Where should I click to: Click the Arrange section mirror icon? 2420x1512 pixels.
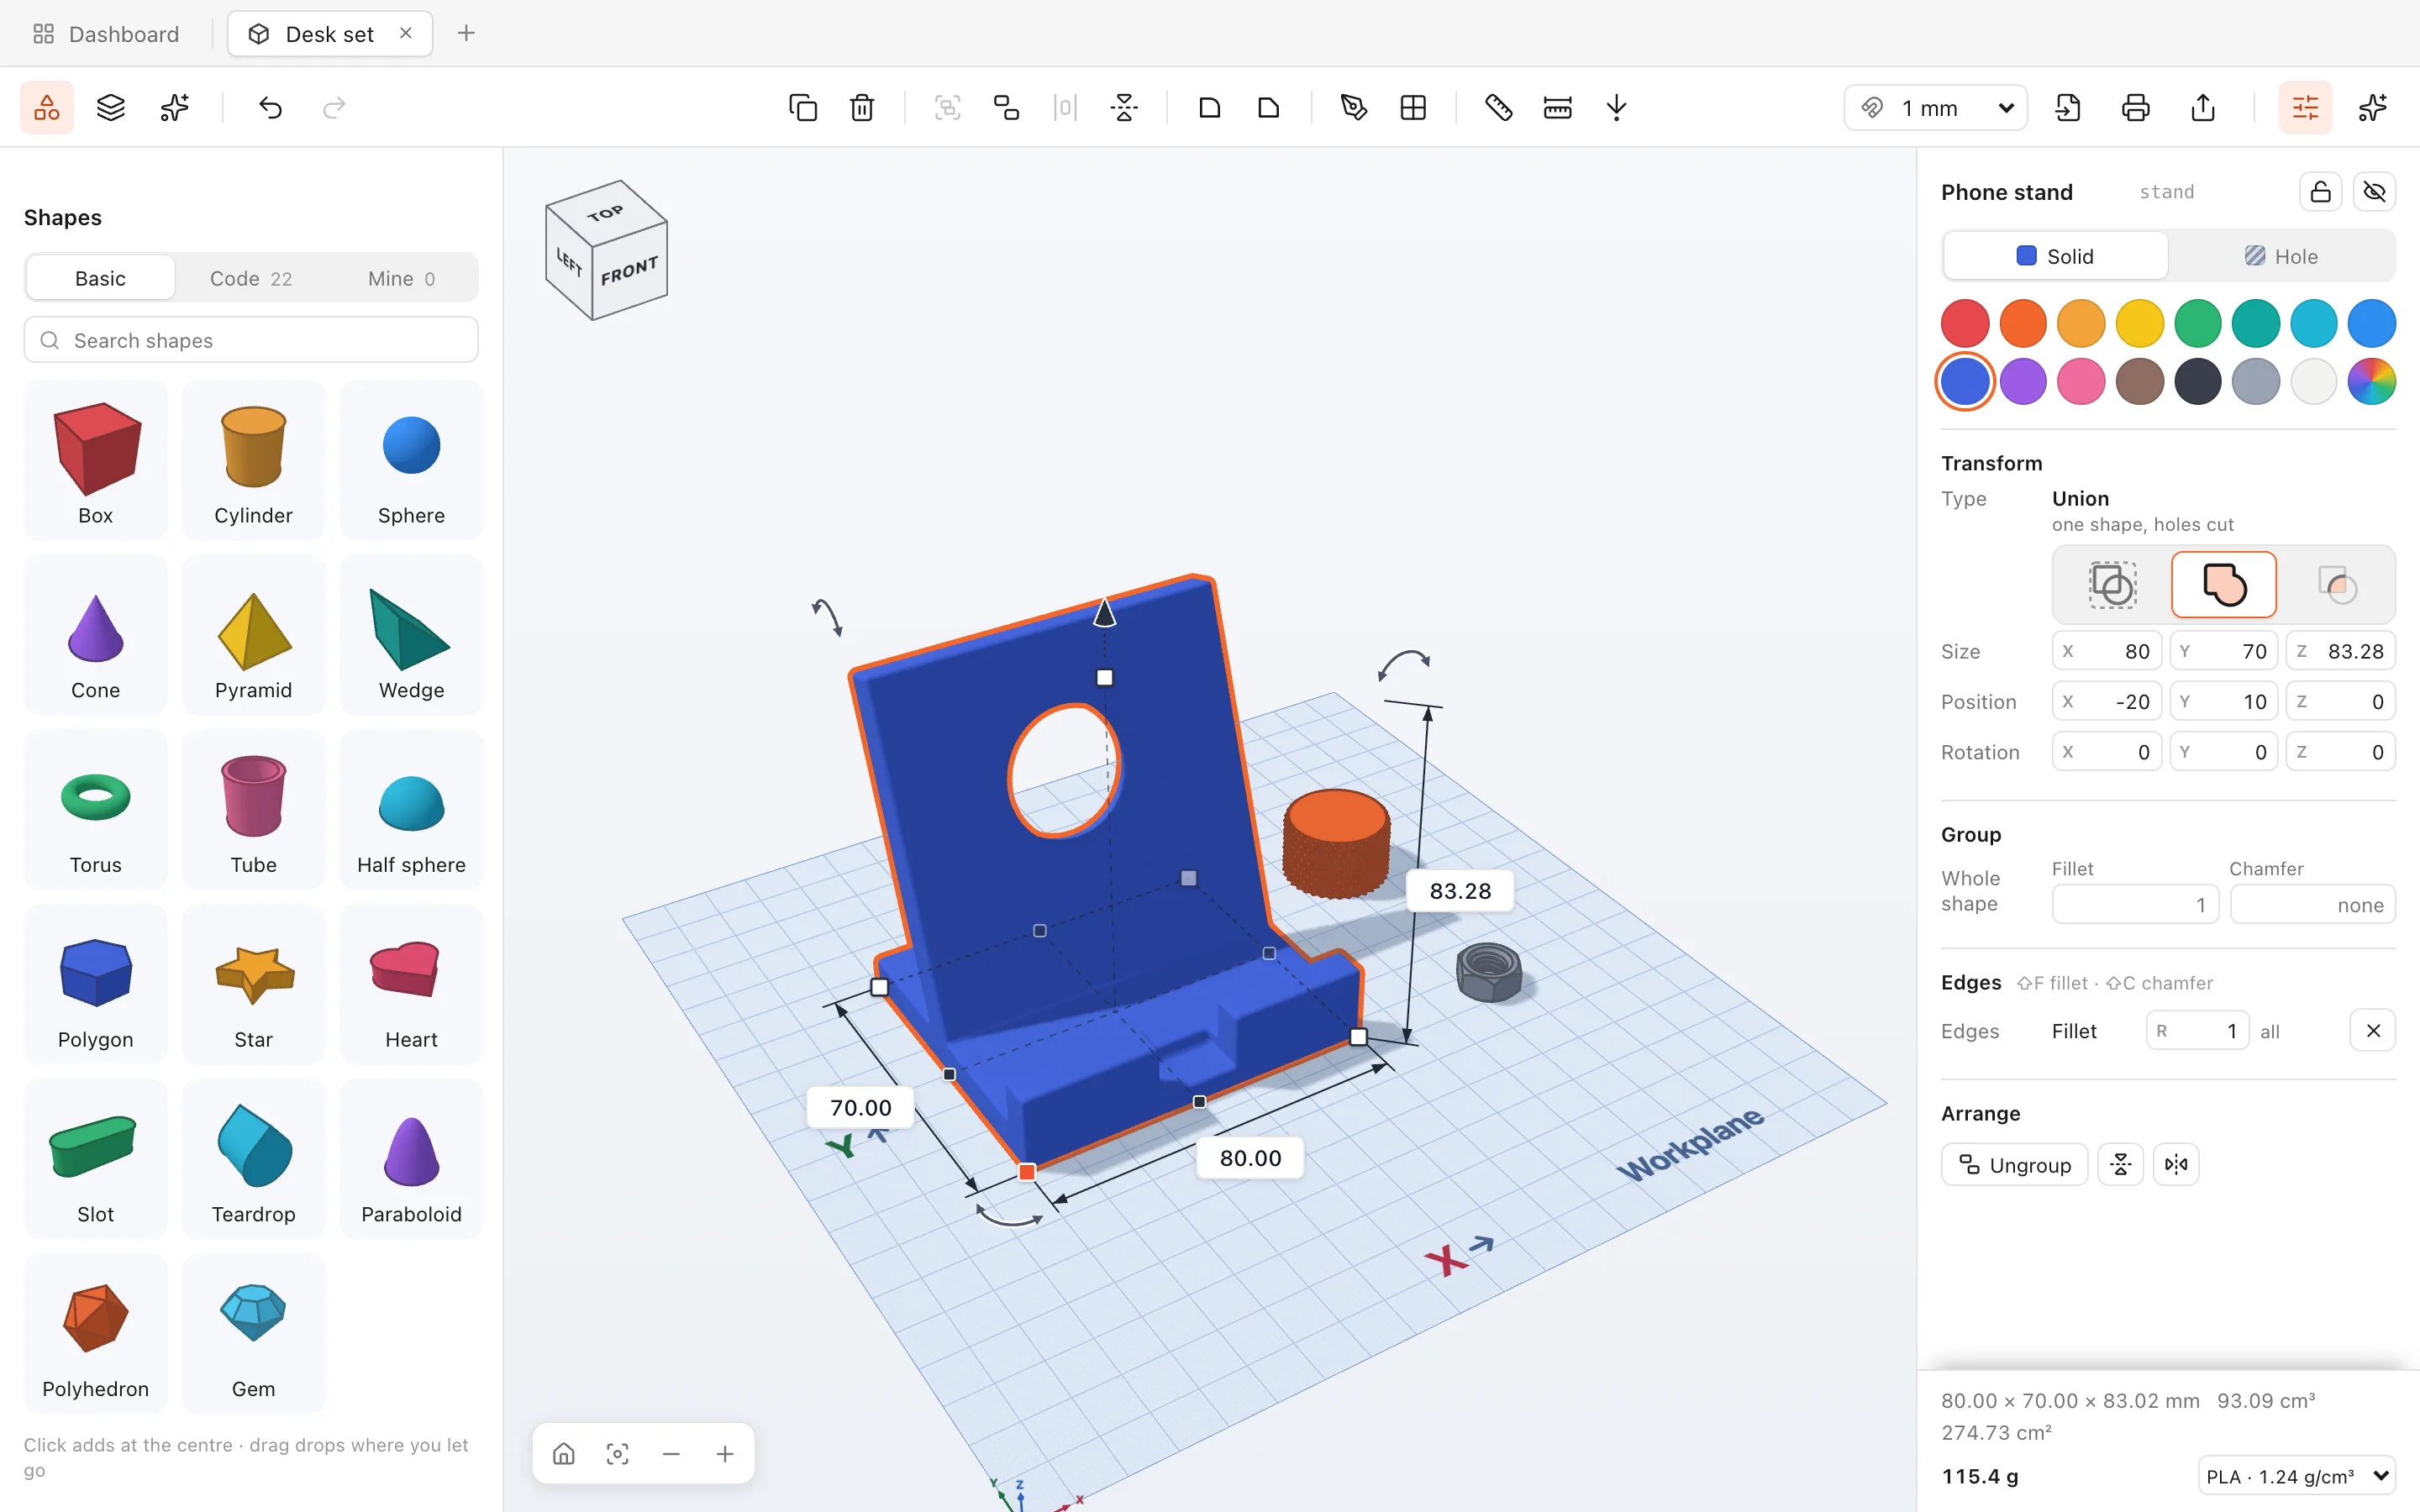point(2176,1164)
